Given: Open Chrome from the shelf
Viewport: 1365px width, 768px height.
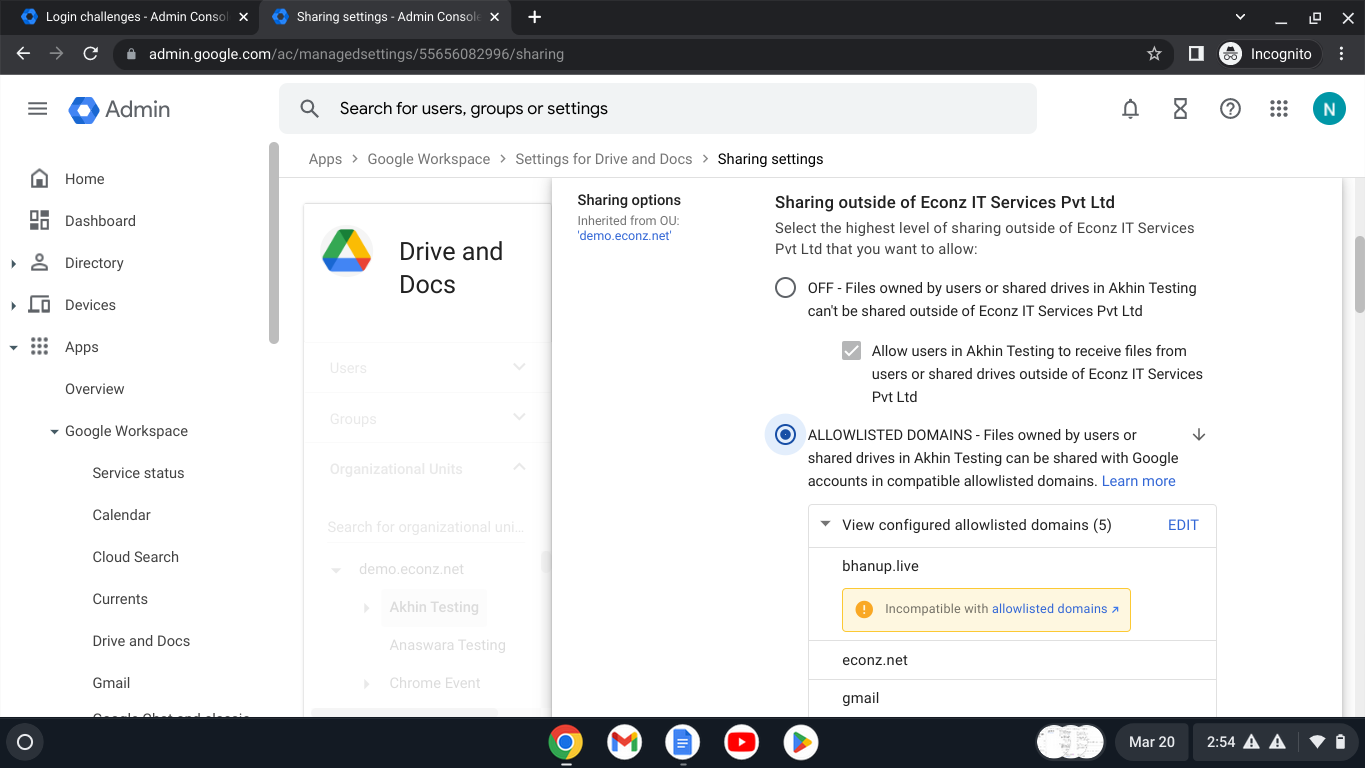Looking at the screenshot, I should point(565,742).
